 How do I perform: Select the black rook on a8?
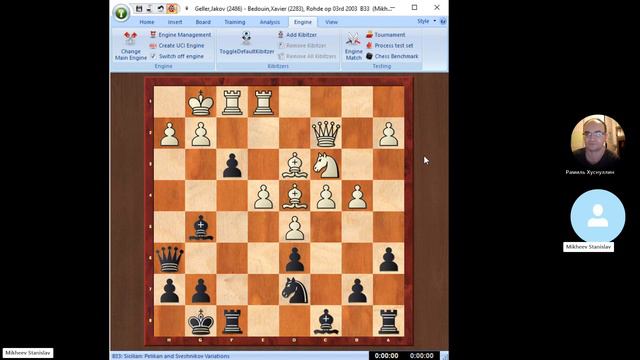click(389, 322)
